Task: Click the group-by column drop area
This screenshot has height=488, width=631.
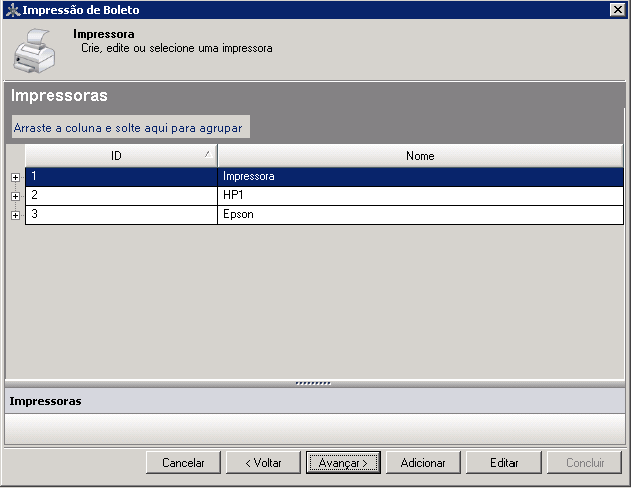Action: (x=131, y=127)
